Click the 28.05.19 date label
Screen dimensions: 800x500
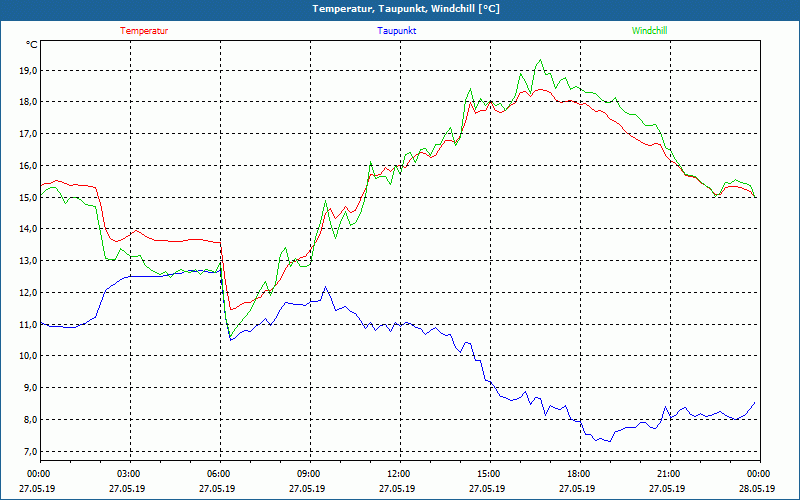(758, 488)
